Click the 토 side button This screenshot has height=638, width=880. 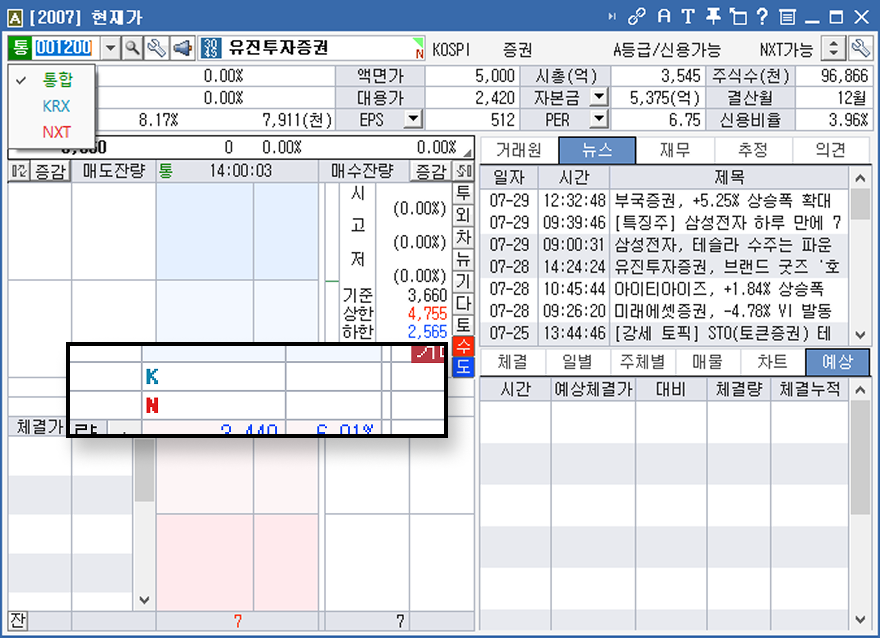pyautogui.click(x=463, y=324)
